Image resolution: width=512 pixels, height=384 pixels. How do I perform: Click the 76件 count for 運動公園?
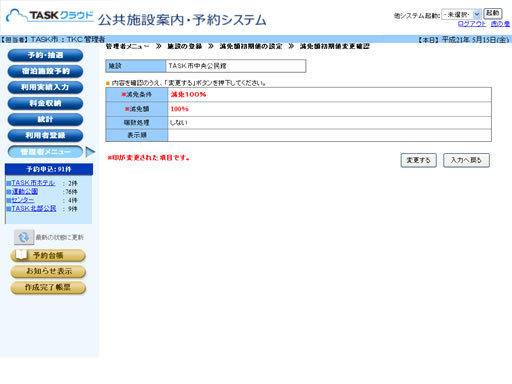pyautogui.click(x=71, y=192)
